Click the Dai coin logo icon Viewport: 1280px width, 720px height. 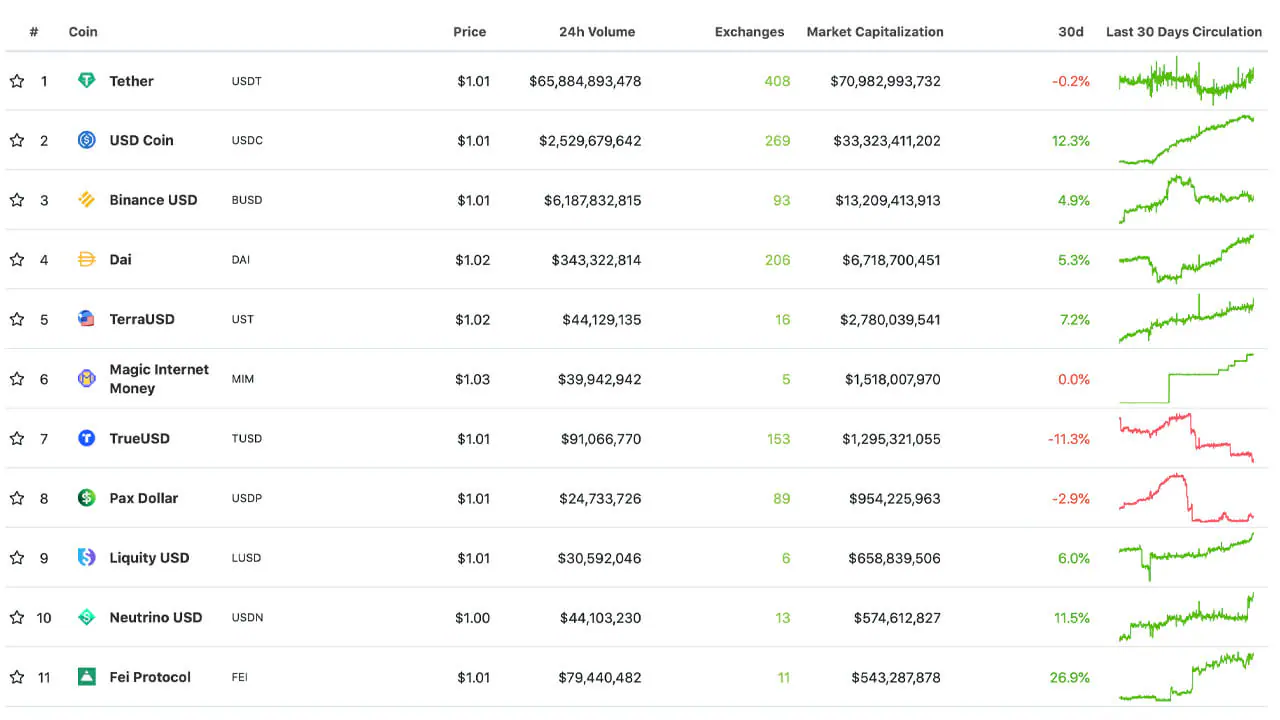click(x=87, y=259)
